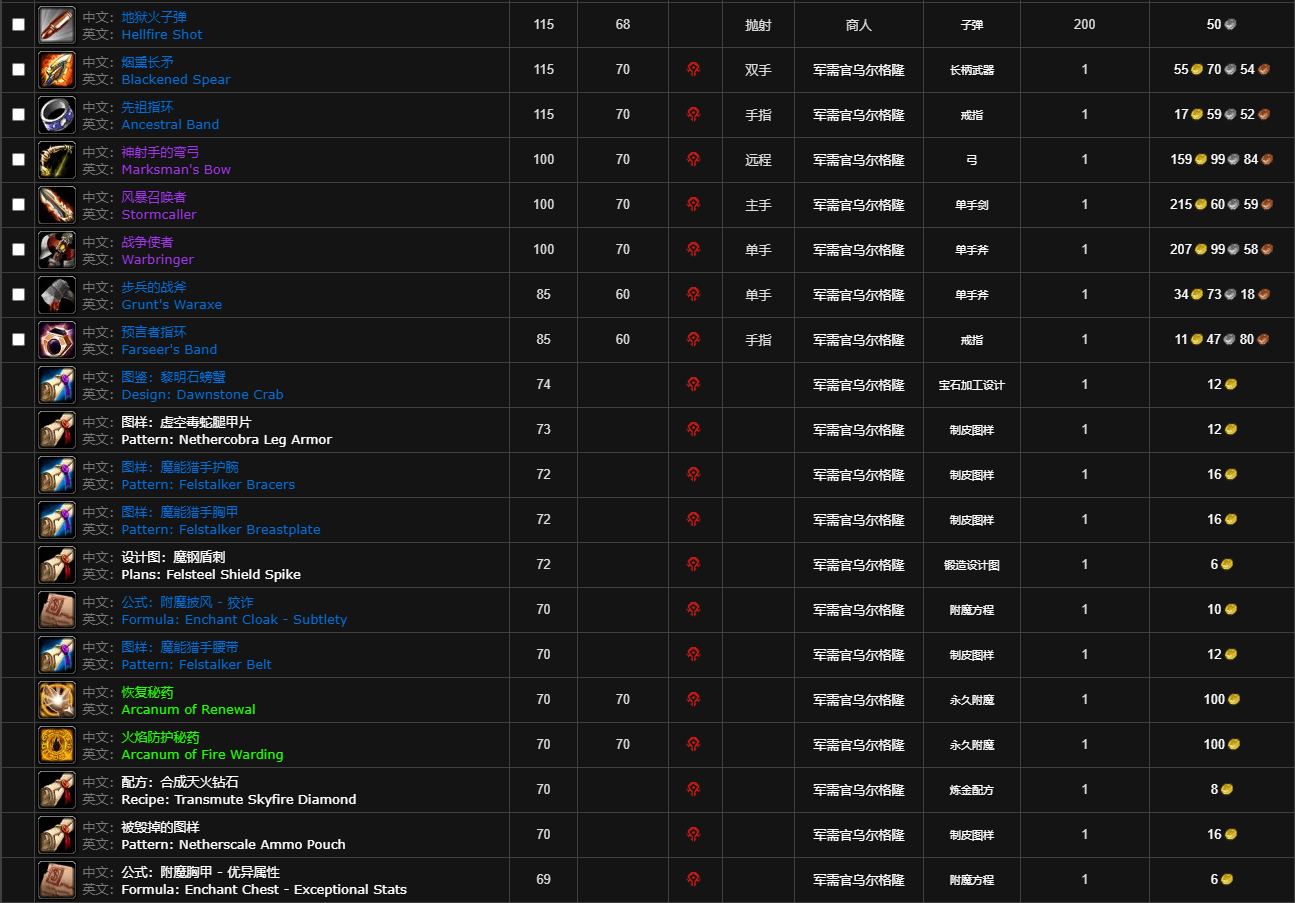Click the 双手 slot cell for Blackened Spear

758,70
